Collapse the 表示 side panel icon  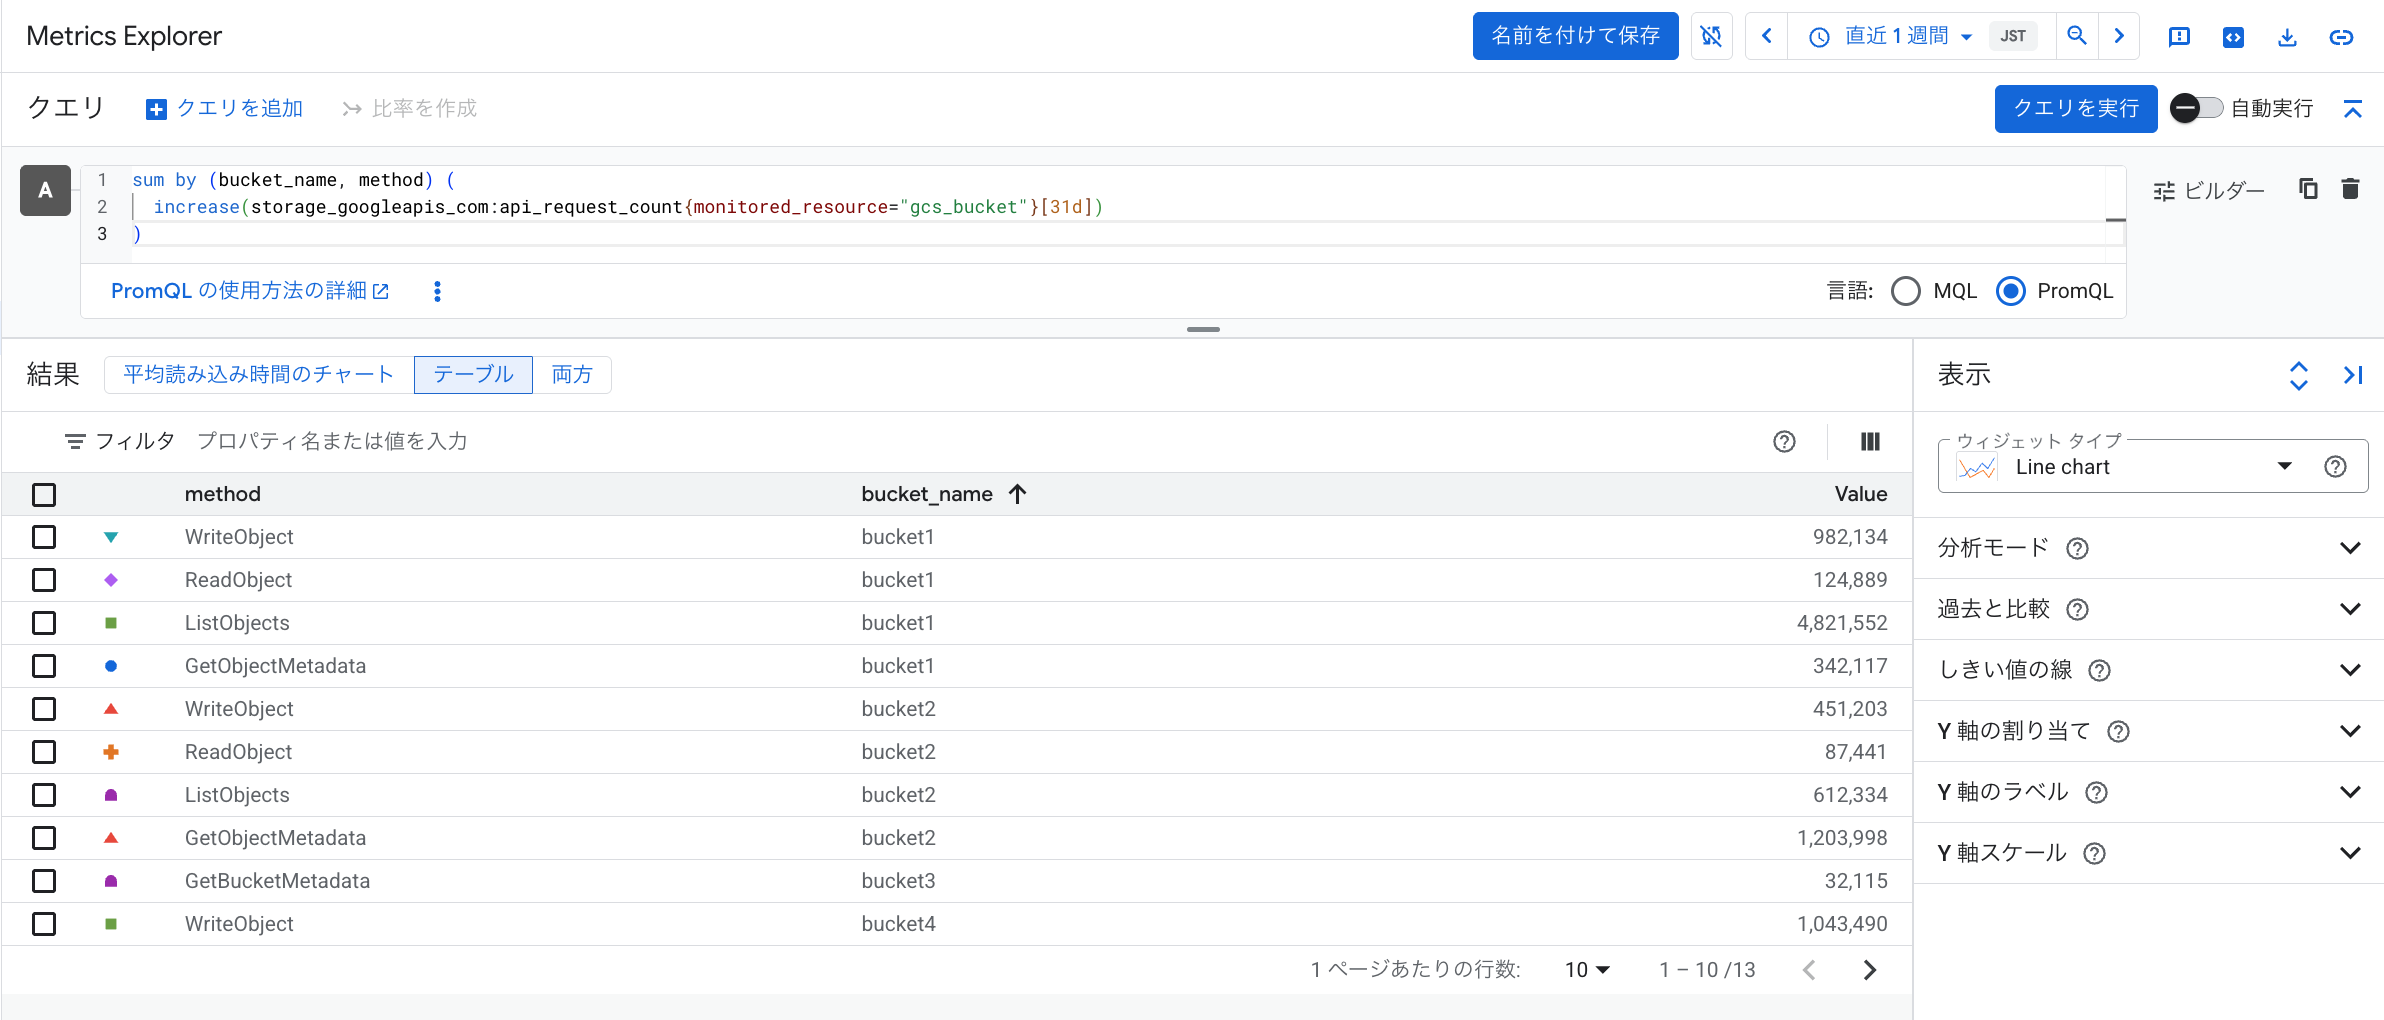pos(2352,375)
